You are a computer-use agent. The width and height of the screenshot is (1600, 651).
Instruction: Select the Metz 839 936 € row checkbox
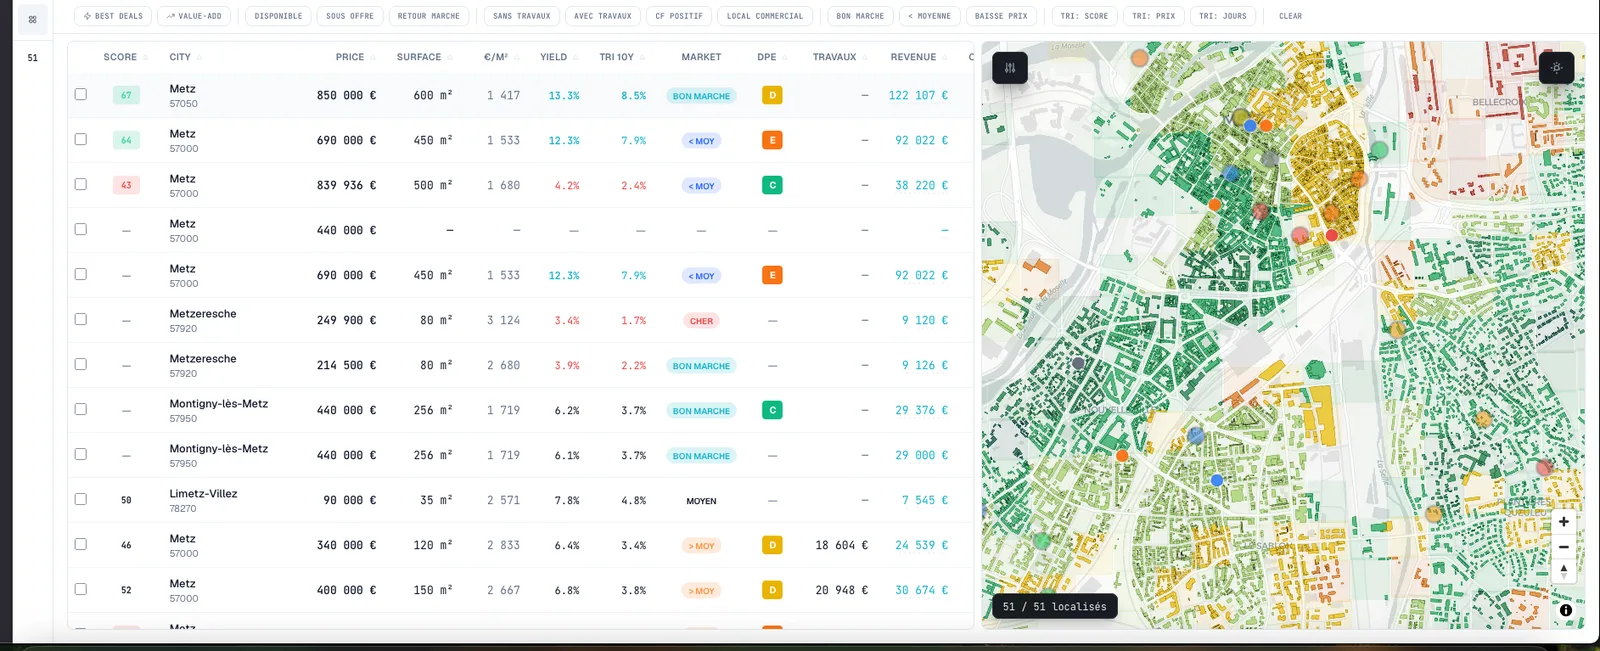[x=81, y=184]
